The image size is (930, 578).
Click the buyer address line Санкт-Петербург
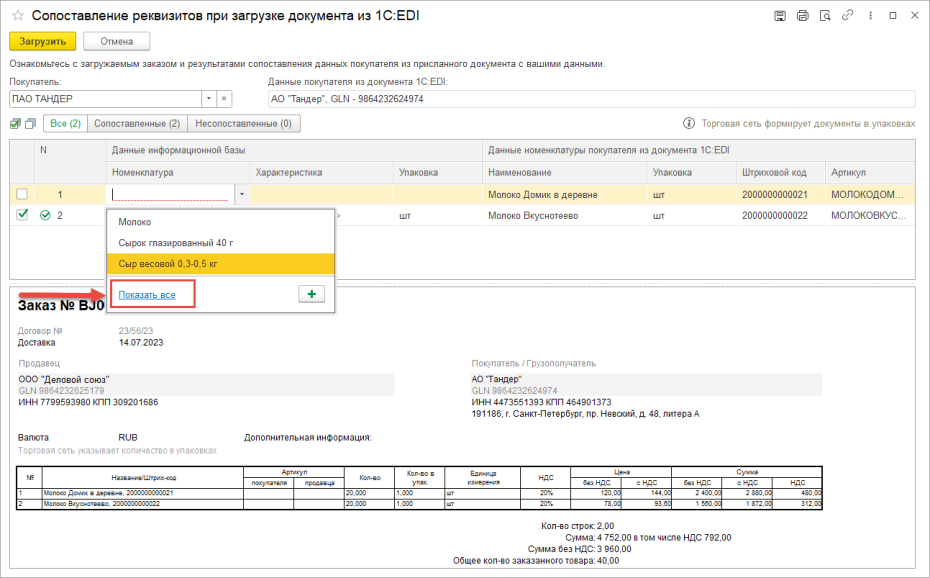point(585,414)
